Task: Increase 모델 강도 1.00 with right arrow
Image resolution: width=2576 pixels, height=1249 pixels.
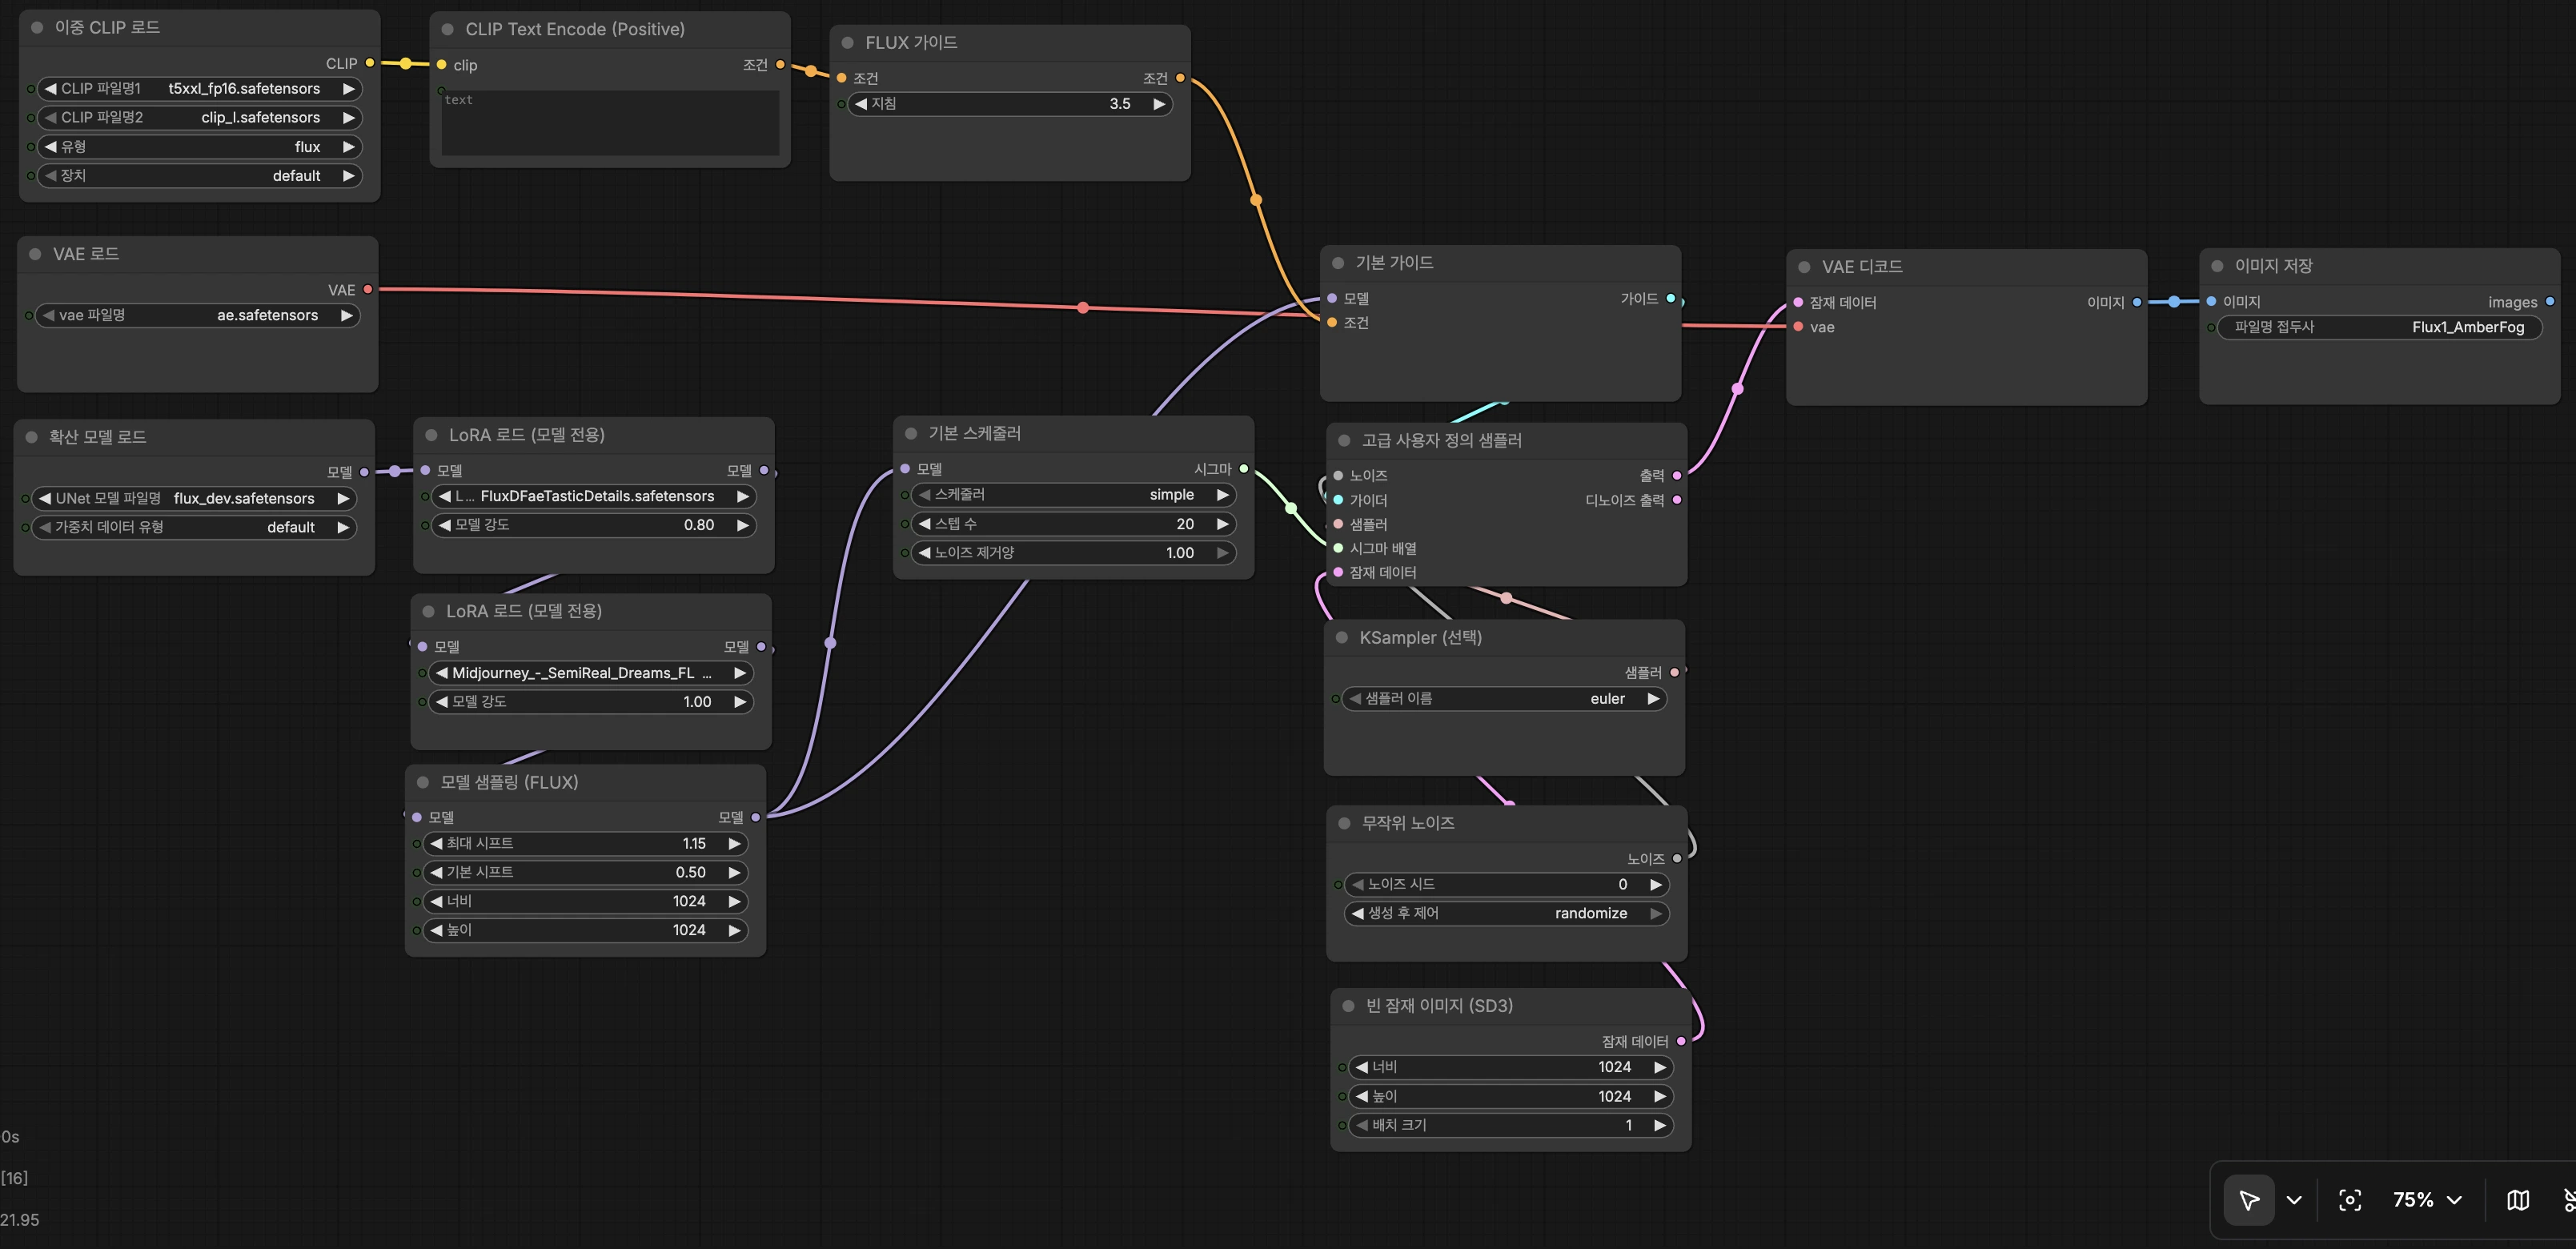Action: coord(740,702)
